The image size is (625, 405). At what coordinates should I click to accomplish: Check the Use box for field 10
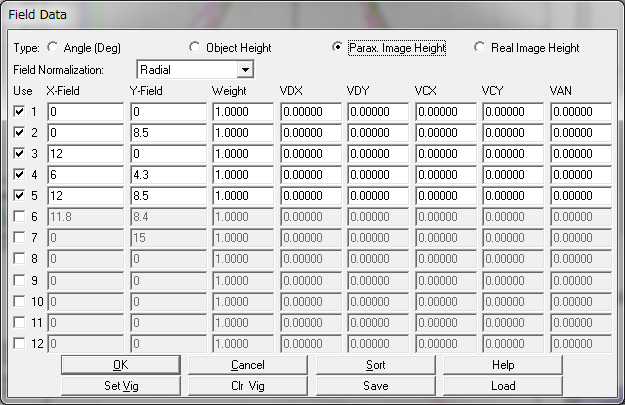pos(19,301)
